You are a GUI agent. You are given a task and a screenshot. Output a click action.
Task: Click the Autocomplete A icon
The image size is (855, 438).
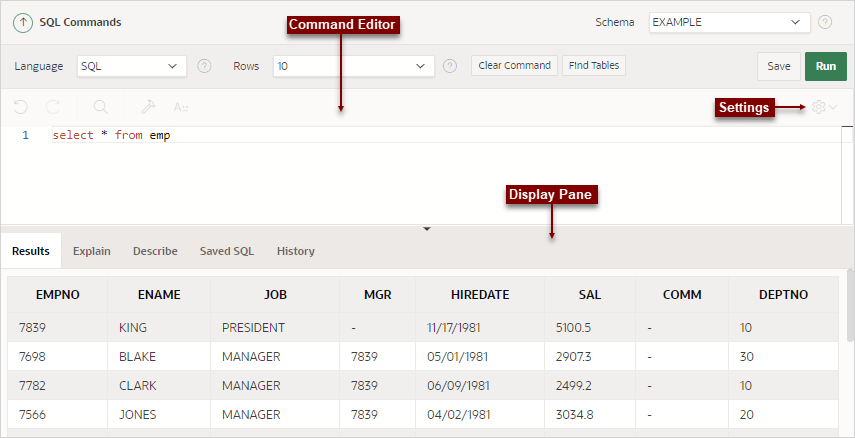[181, 107]
